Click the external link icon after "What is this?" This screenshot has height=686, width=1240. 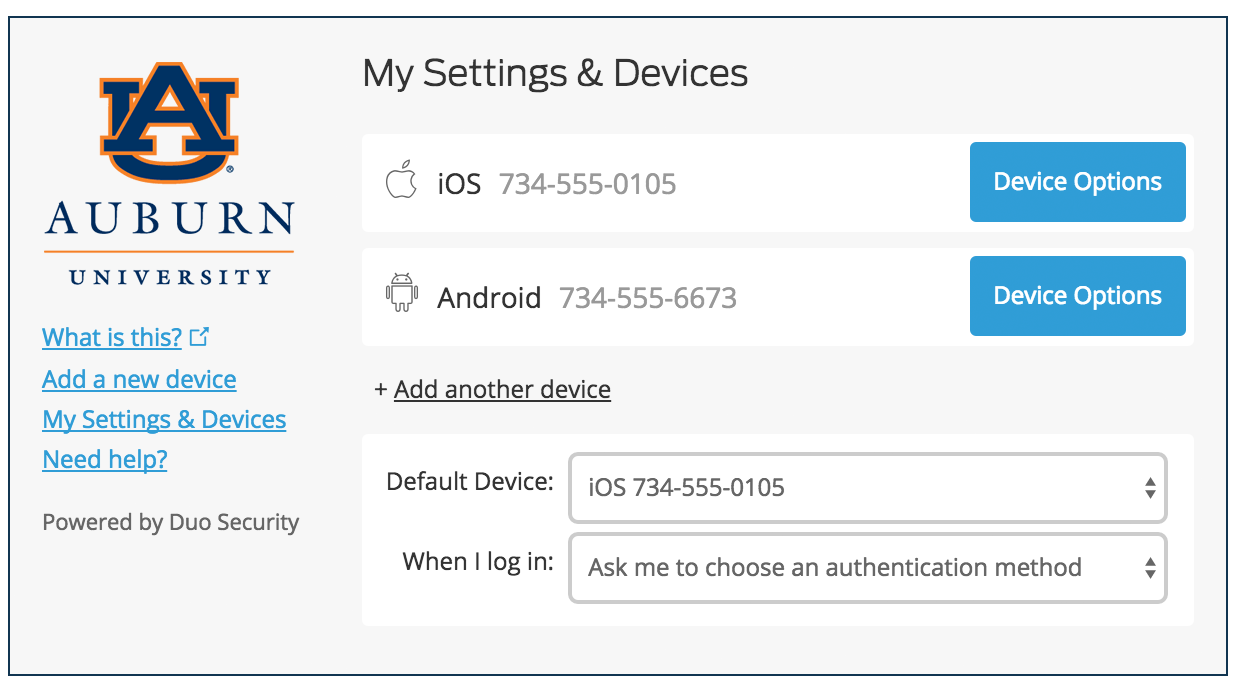click(200, 338)
